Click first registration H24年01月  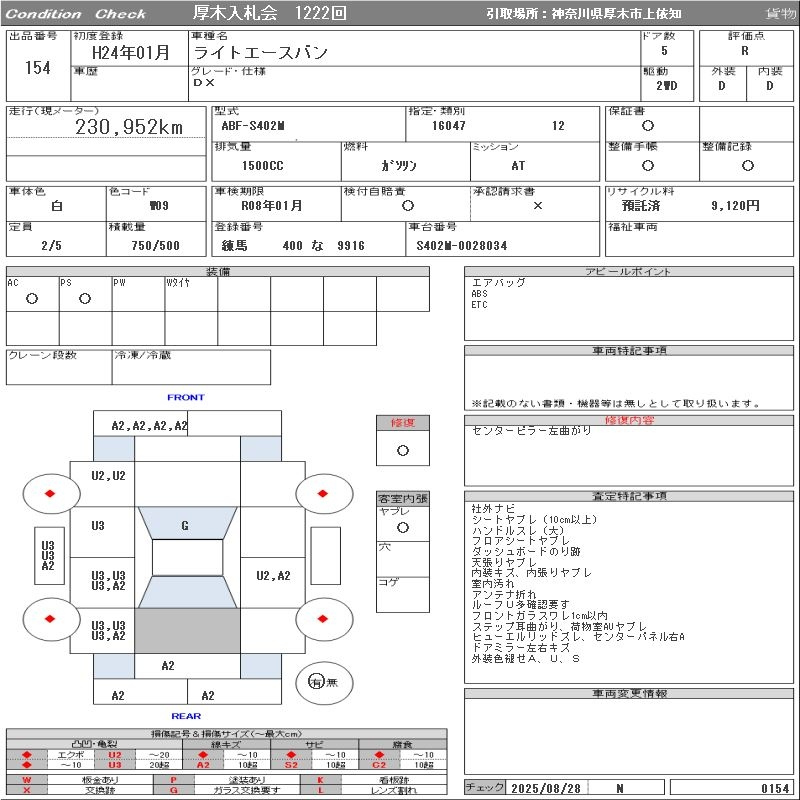tap(131, 52)
